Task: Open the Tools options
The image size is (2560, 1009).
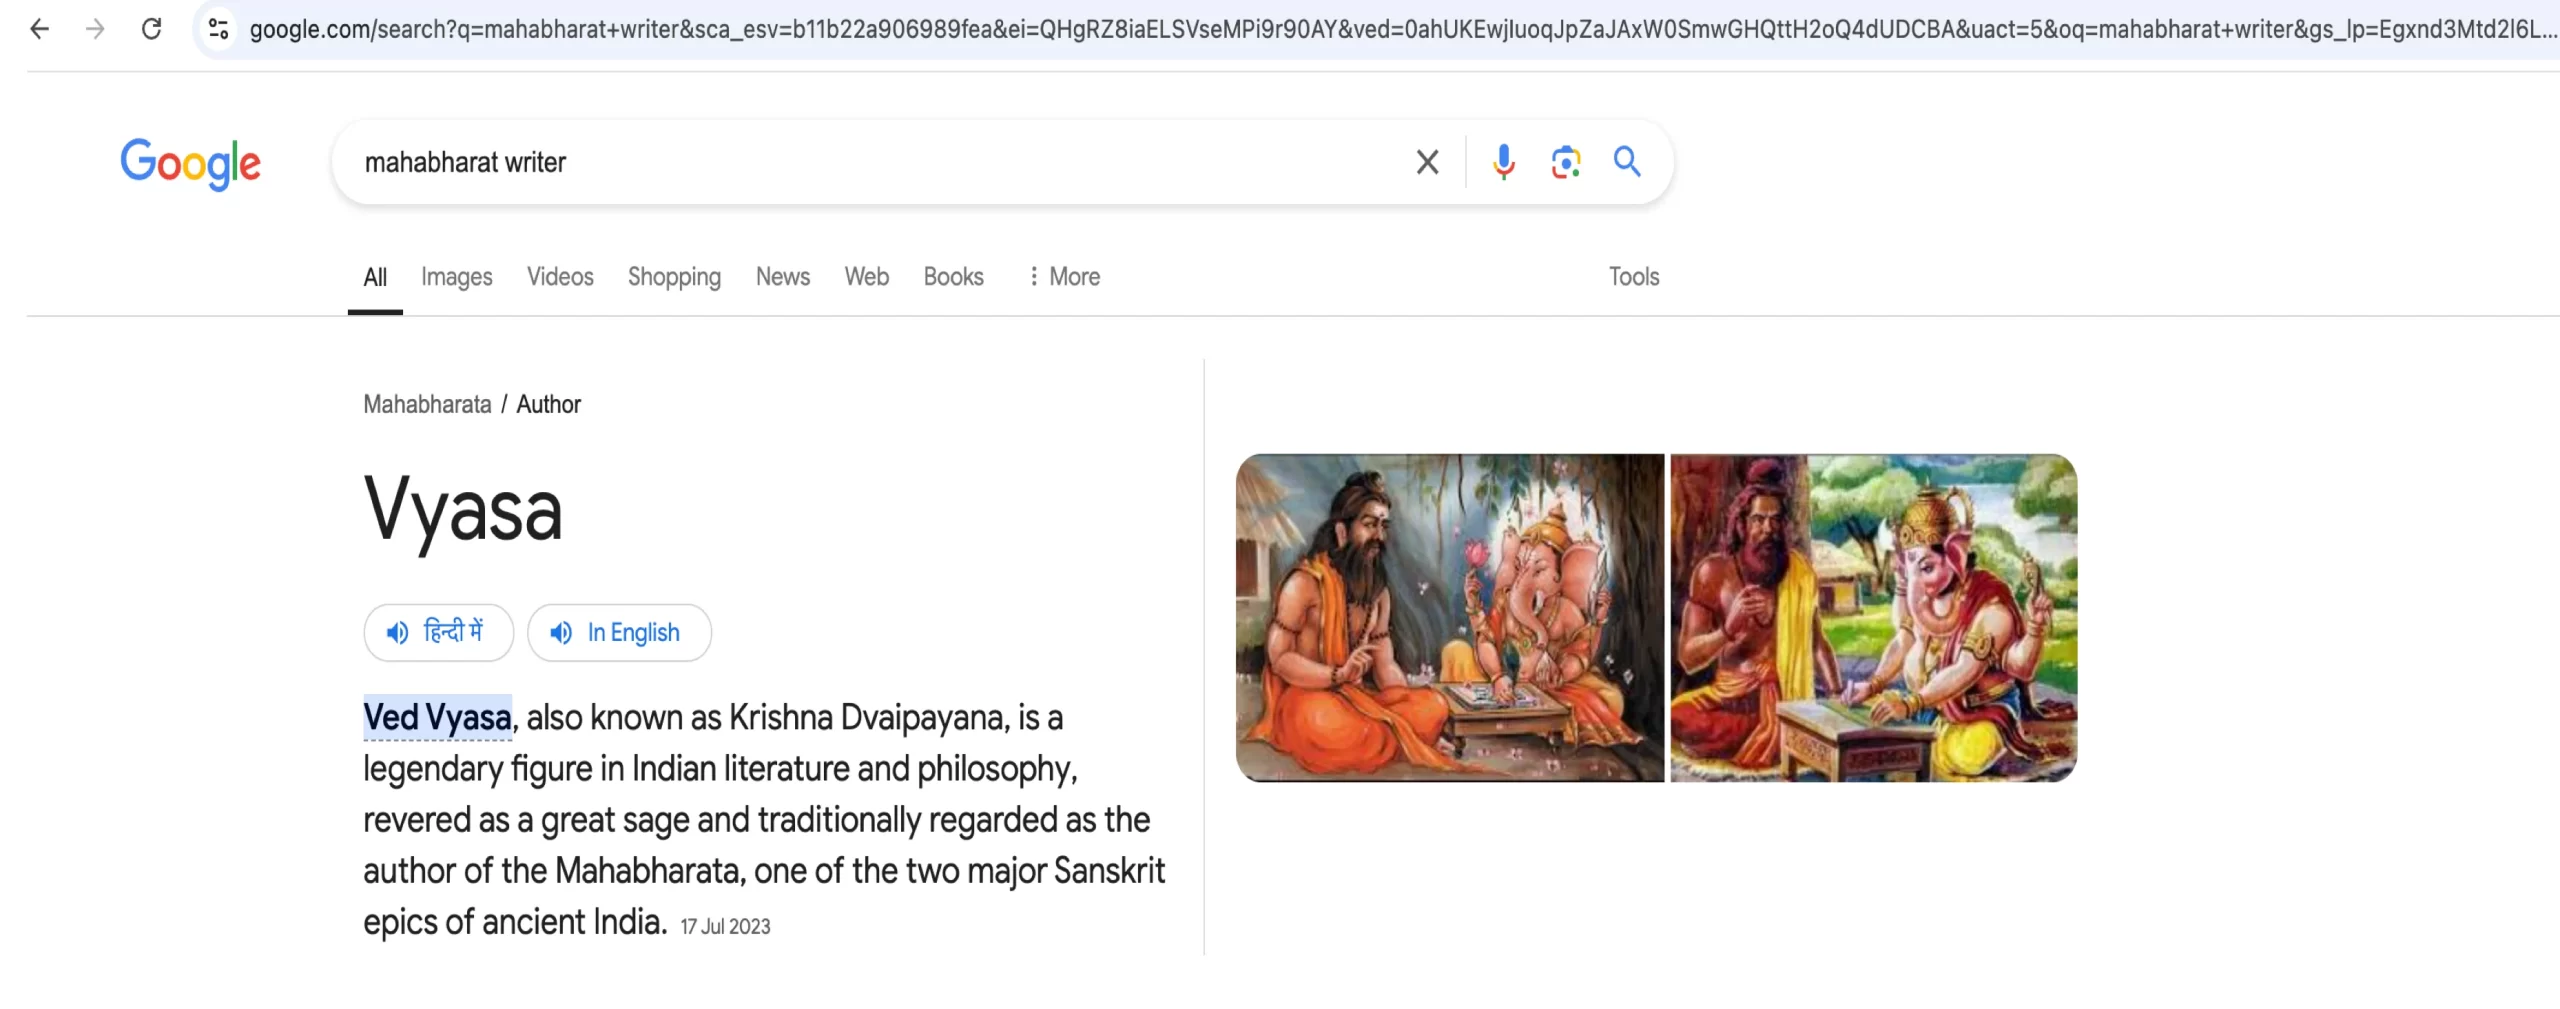Action: [x=1633, y=277]
